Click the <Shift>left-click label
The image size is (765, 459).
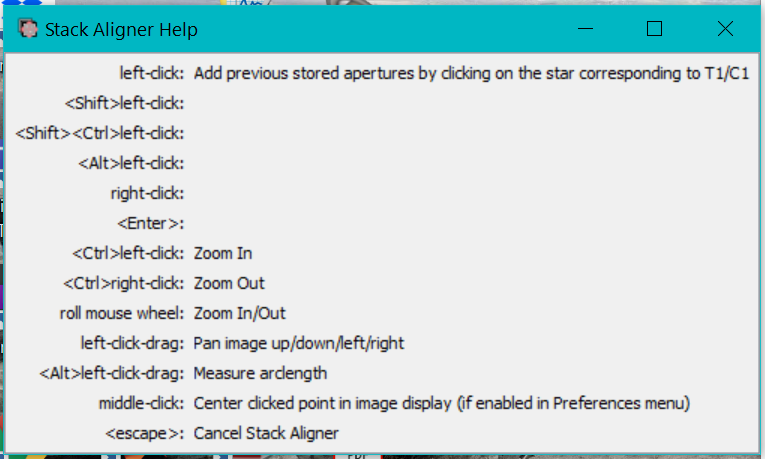[125, 103]
